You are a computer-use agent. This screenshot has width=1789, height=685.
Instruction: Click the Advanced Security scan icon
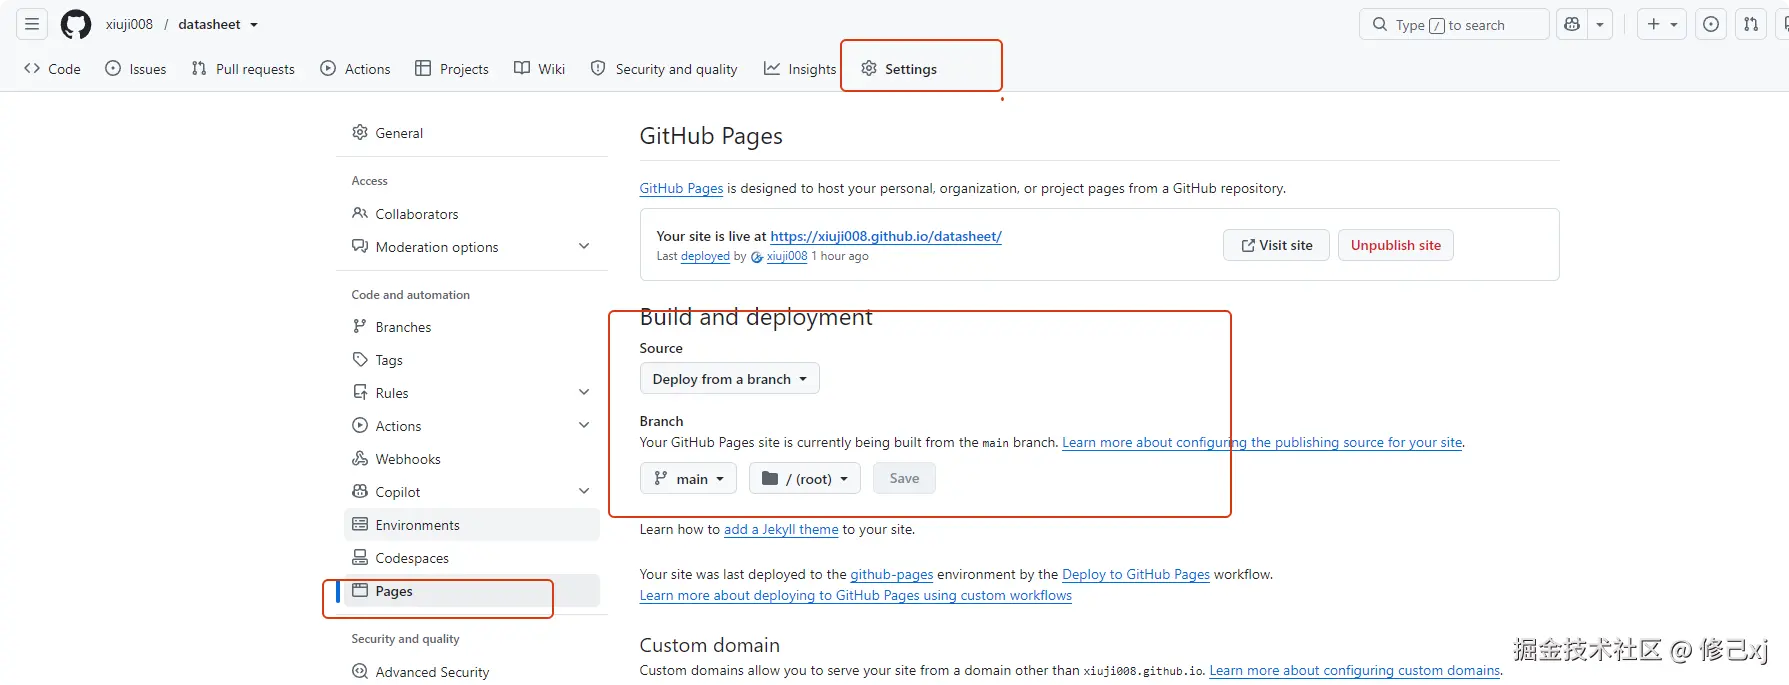pyautogui.click(x=360, y=671)
